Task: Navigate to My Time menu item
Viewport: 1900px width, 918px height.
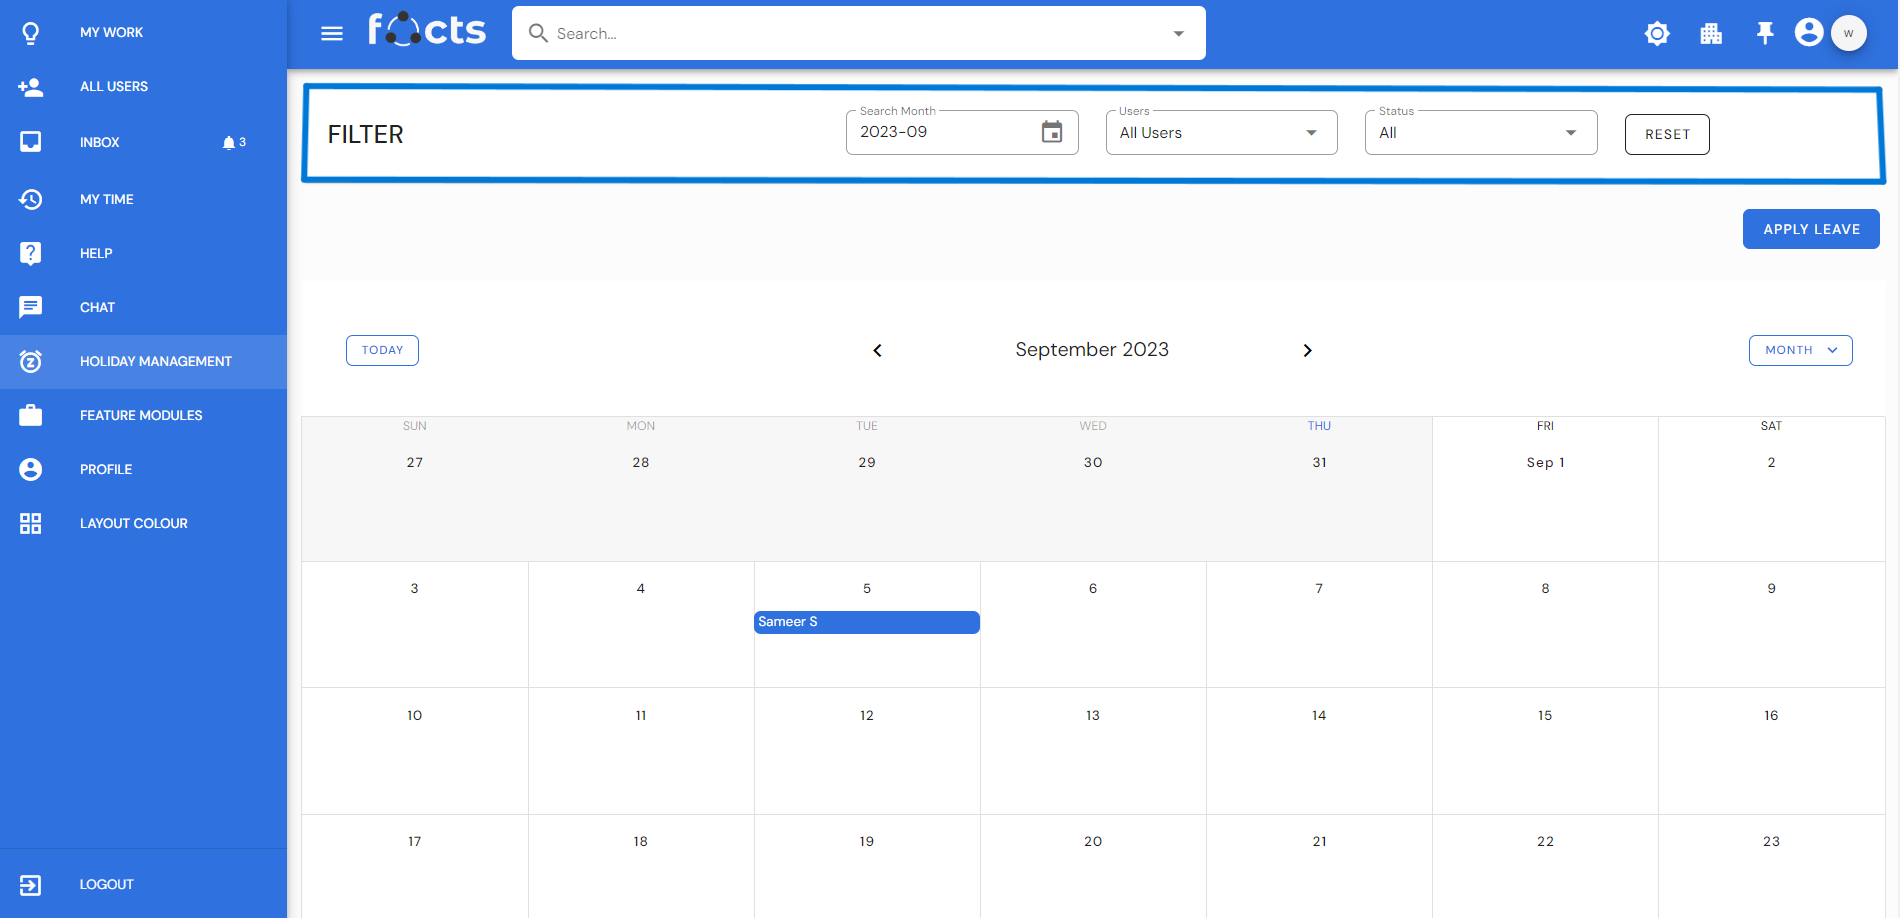Action: pyautogui.click(x=106, y=199)
